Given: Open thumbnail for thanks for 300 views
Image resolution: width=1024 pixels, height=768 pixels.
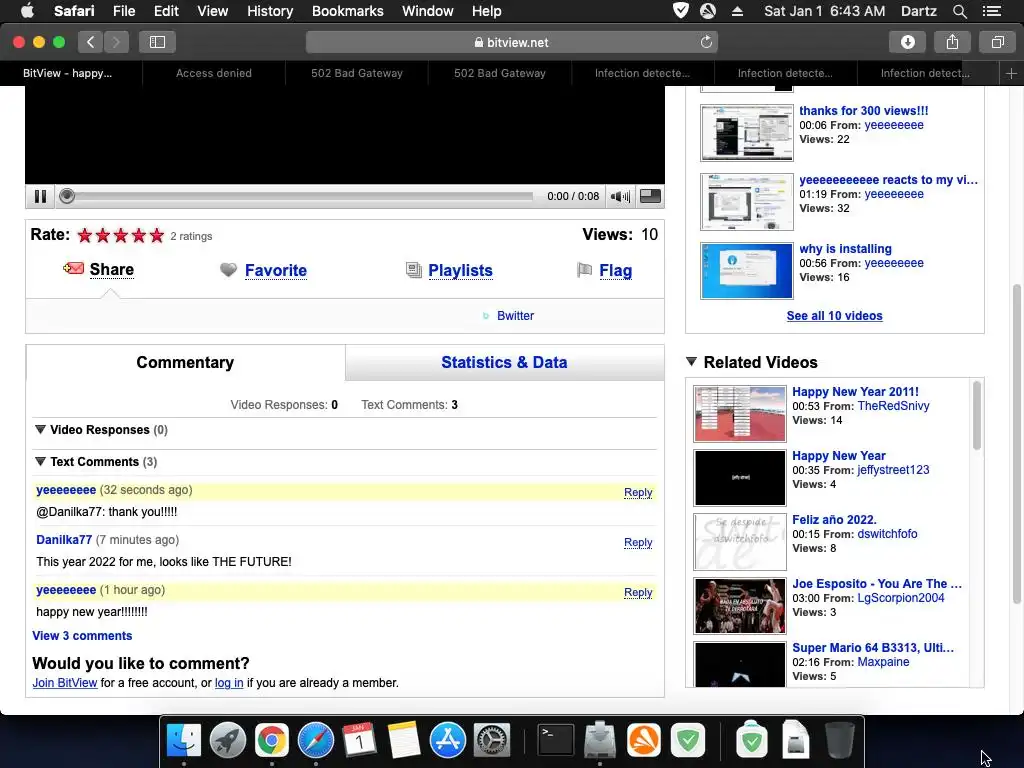Looking at the screenshot, I should 746,133.
